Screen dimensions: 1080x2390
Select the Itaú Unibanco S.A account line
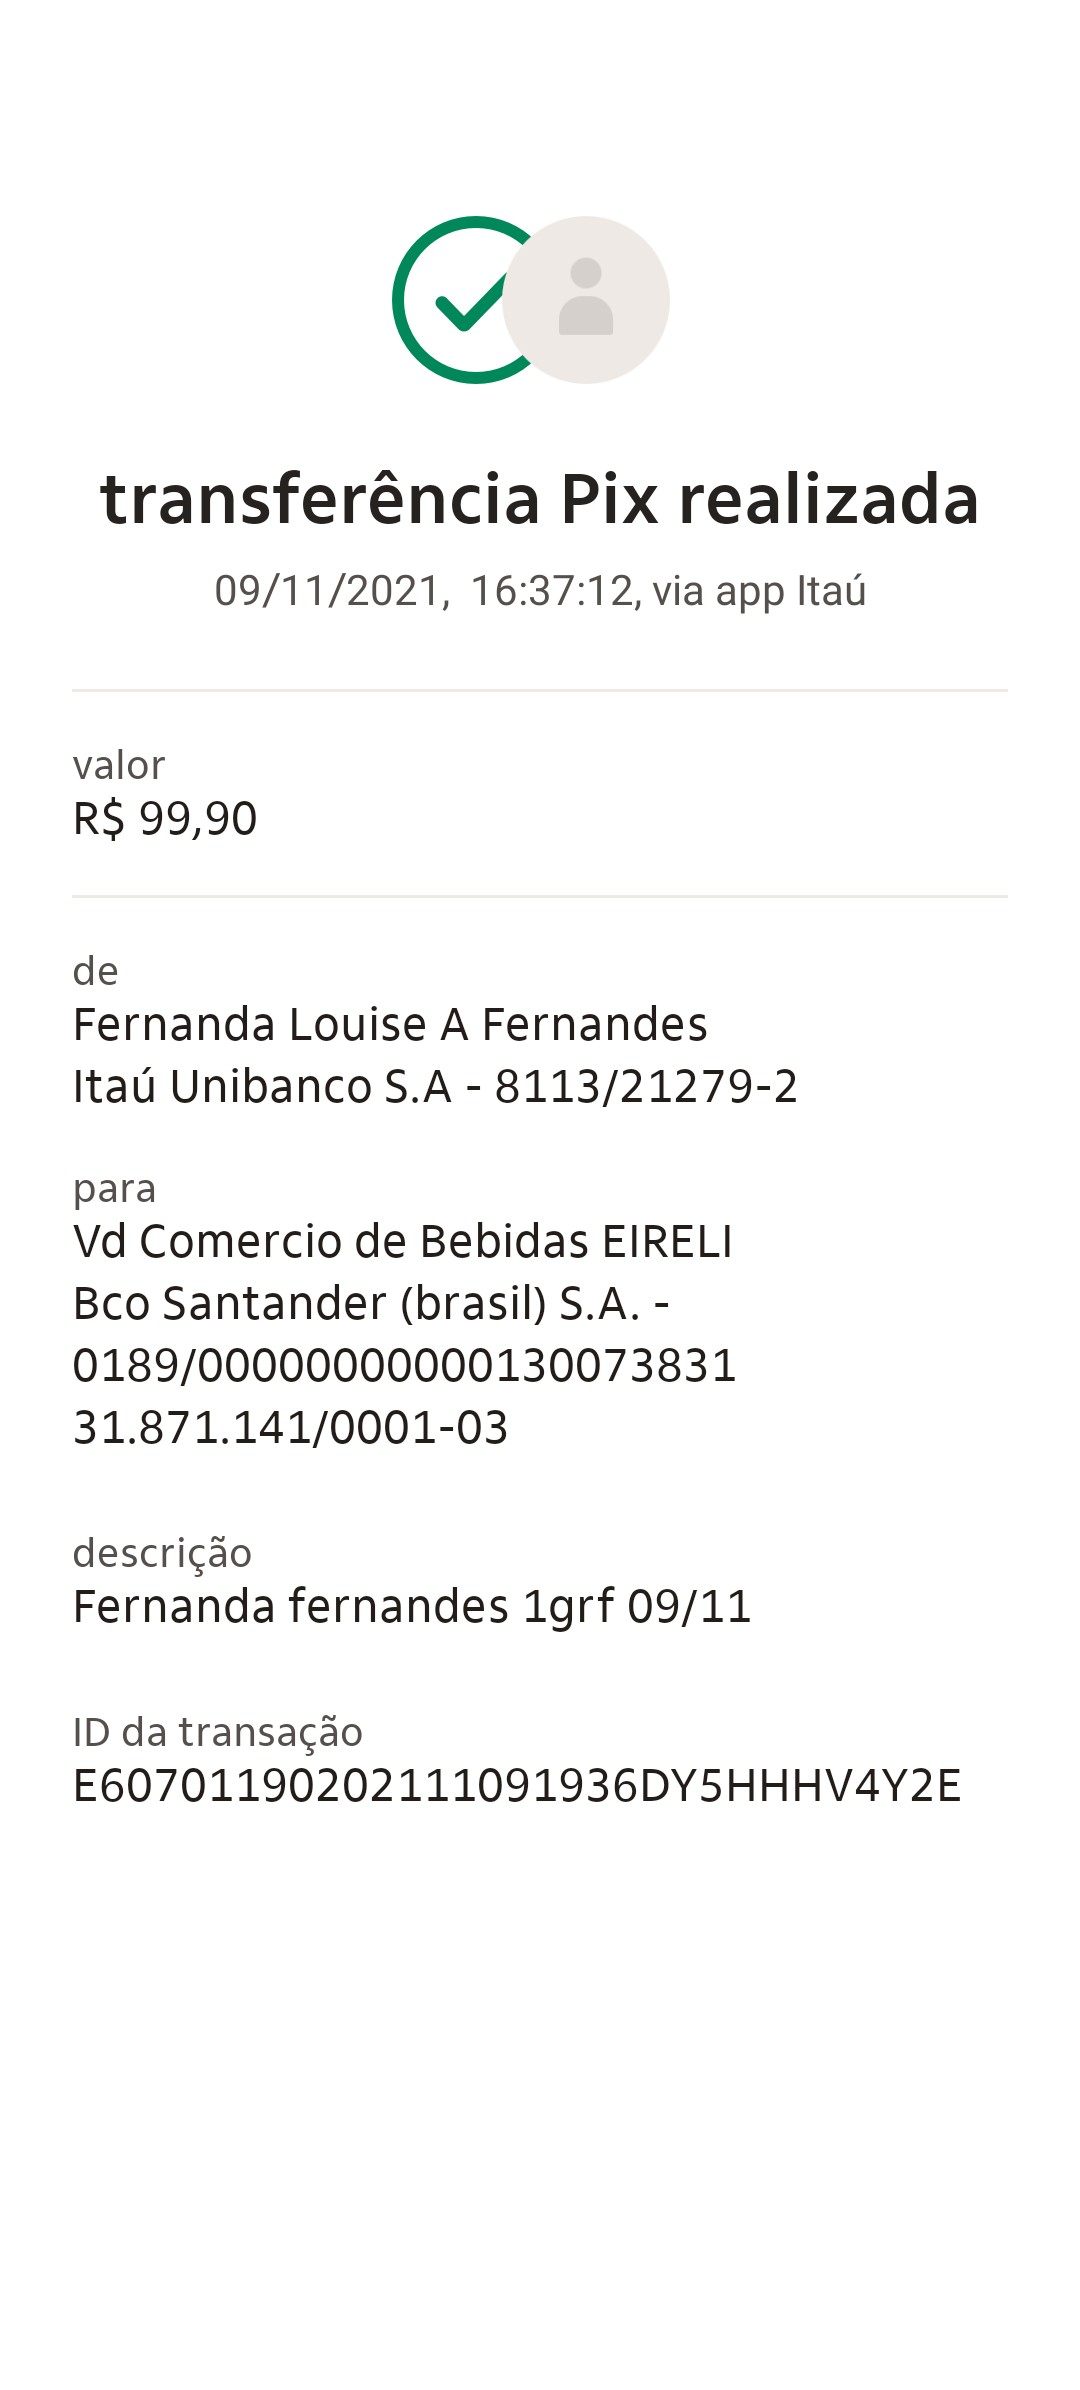[x=435, y=1087]
